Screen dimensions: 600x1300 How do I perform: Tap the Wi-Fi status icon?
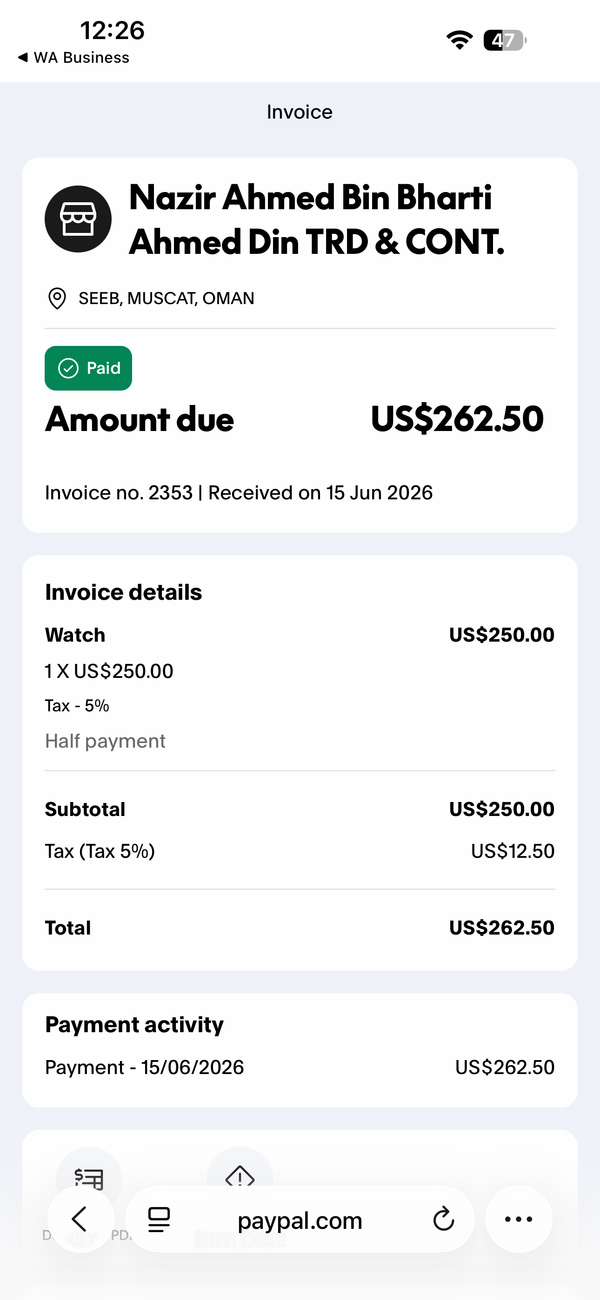(x=460, y=40)
